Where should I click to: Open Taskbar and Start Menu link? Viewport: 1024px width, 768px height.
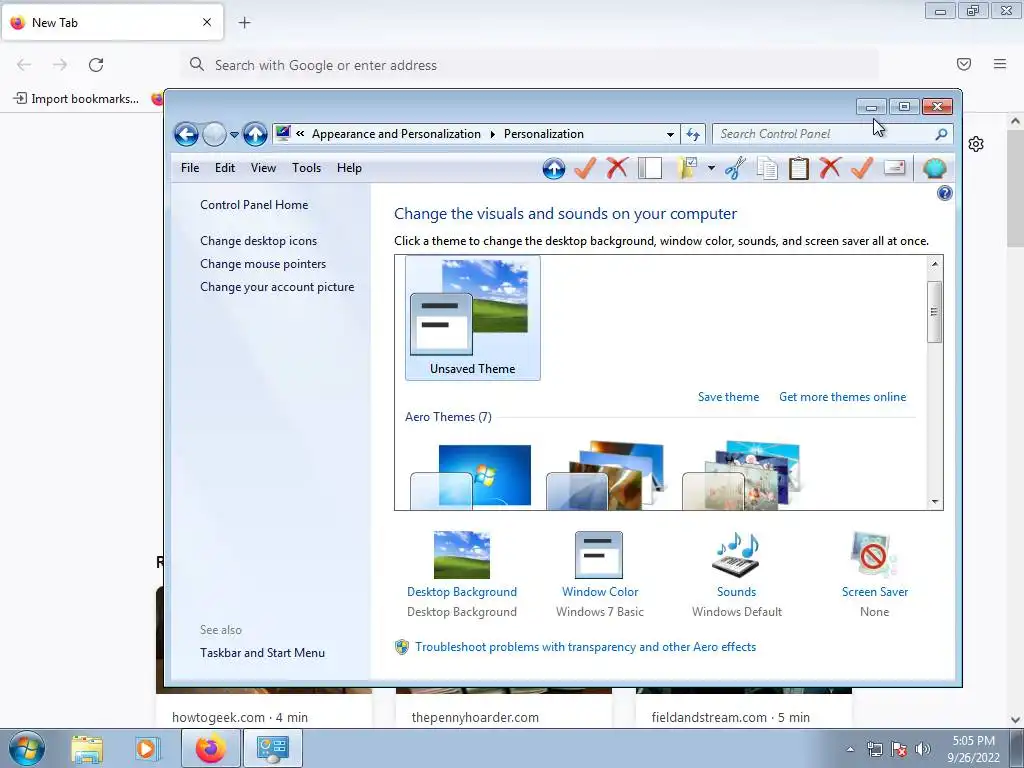pyautogui.click(x=263, y=653)
